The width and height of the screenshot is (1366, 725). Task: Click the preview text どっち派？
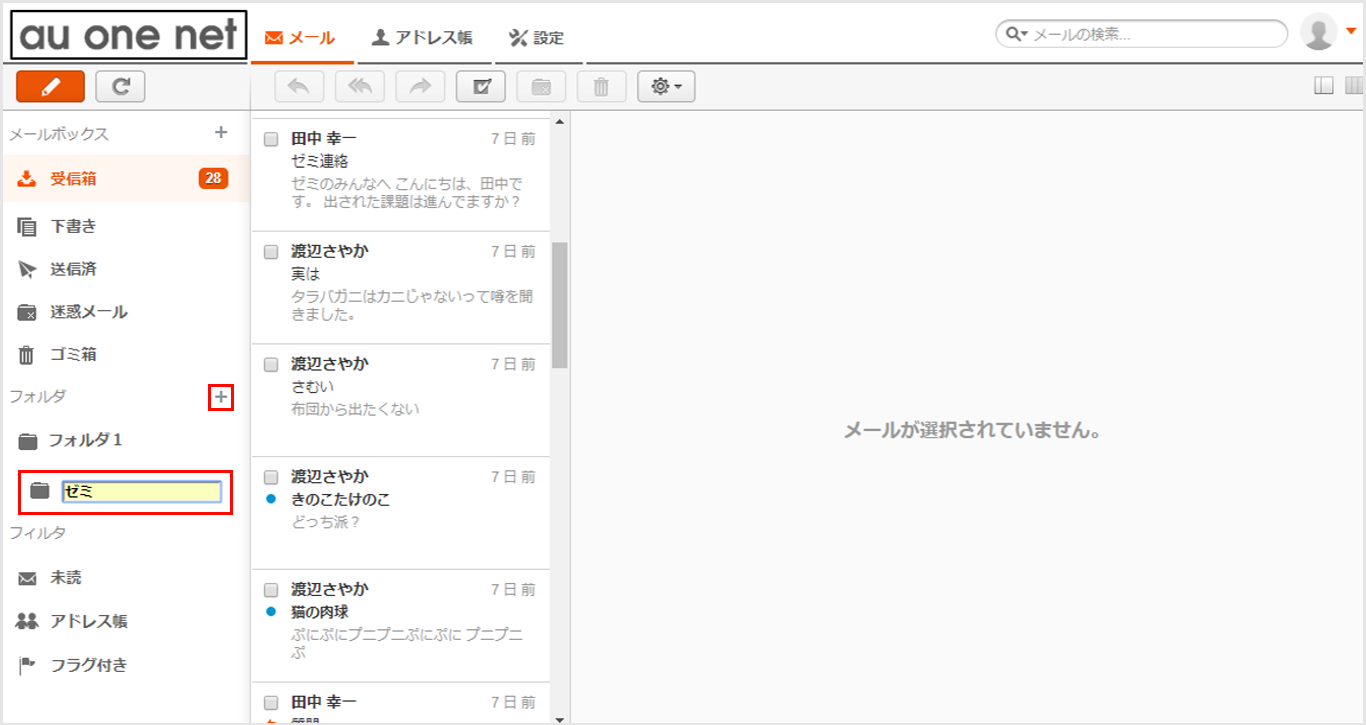326,522
